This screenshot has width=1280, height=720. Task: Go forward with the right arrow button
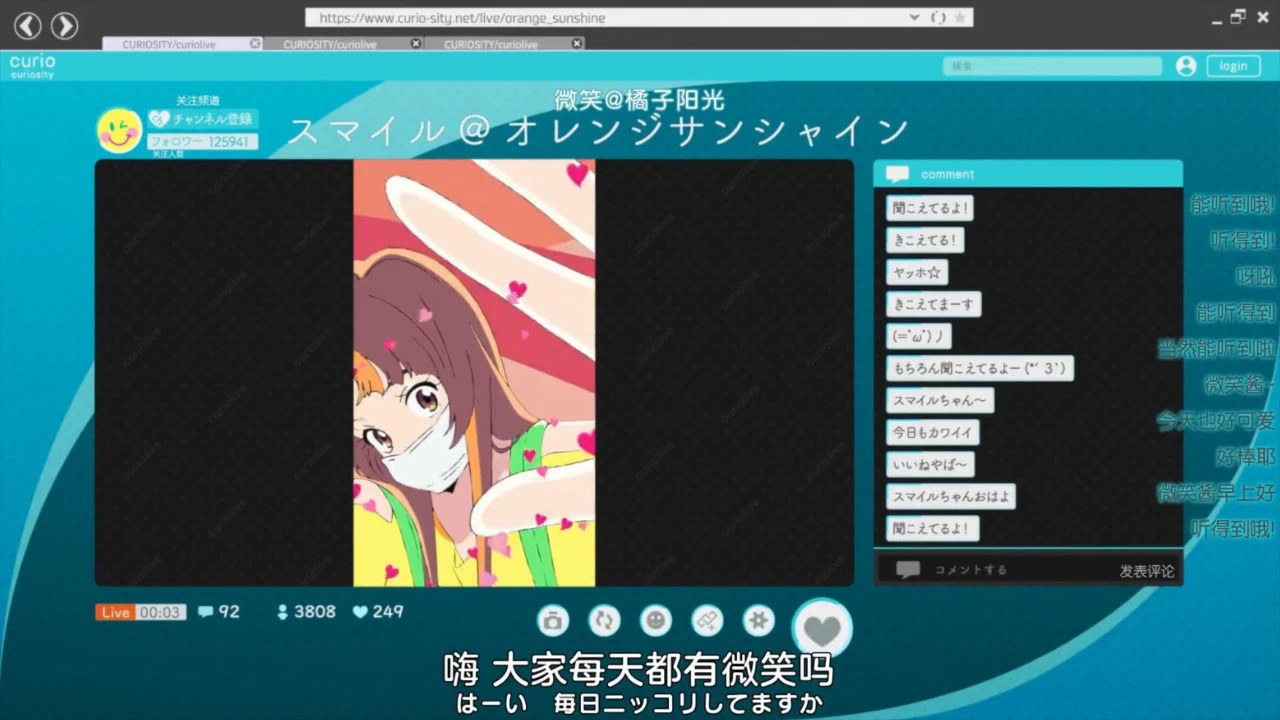(64, 26)
